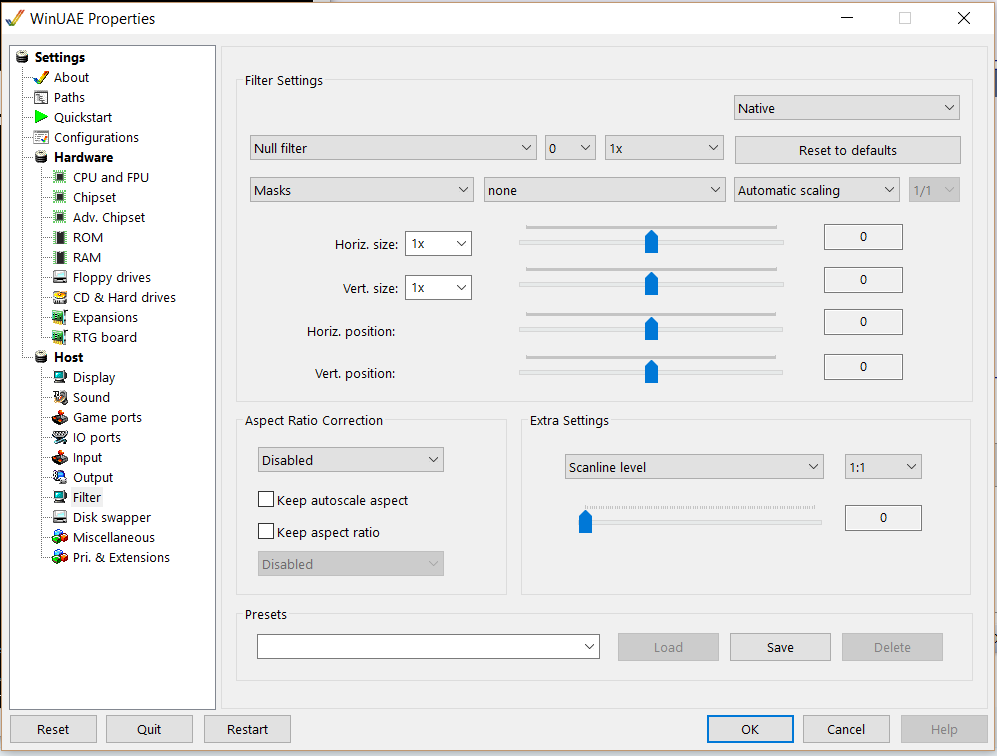The image size is (997, 756).
Task: Select the Floppy drives icon in tree
Action: pos(60,277)
